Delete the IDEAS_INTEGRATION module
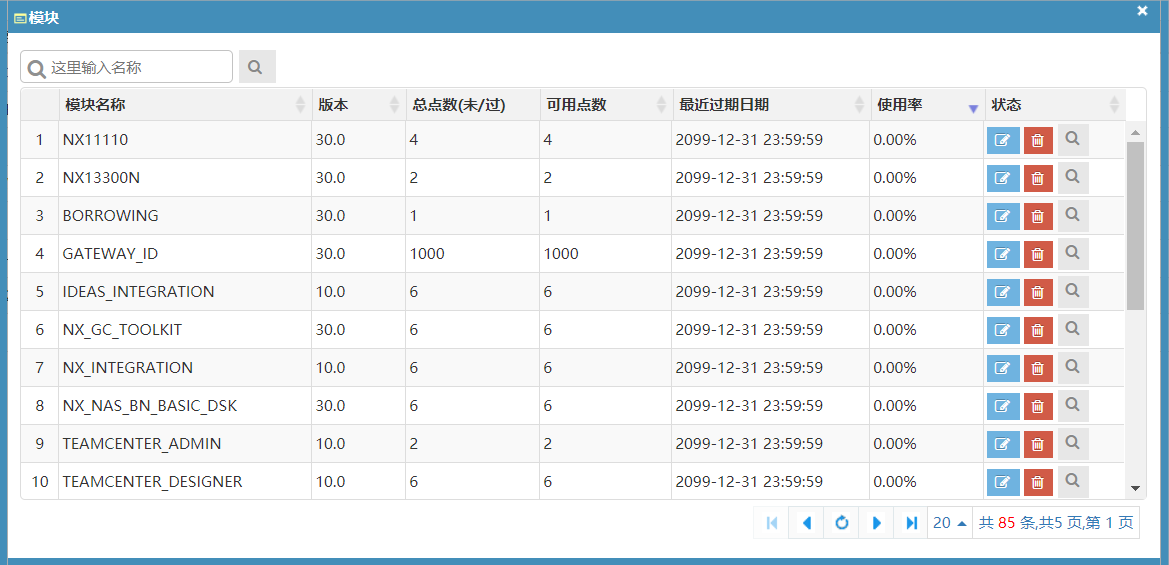 click(1038, 293)
